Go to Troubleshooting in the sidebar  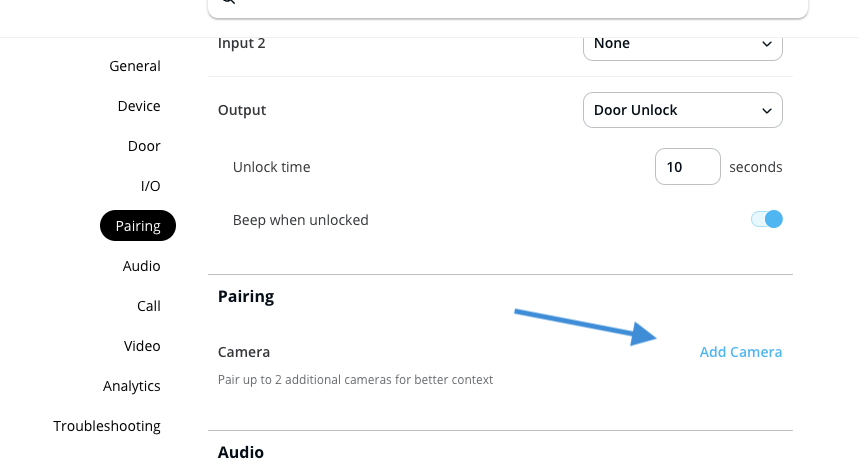(107, 426)
